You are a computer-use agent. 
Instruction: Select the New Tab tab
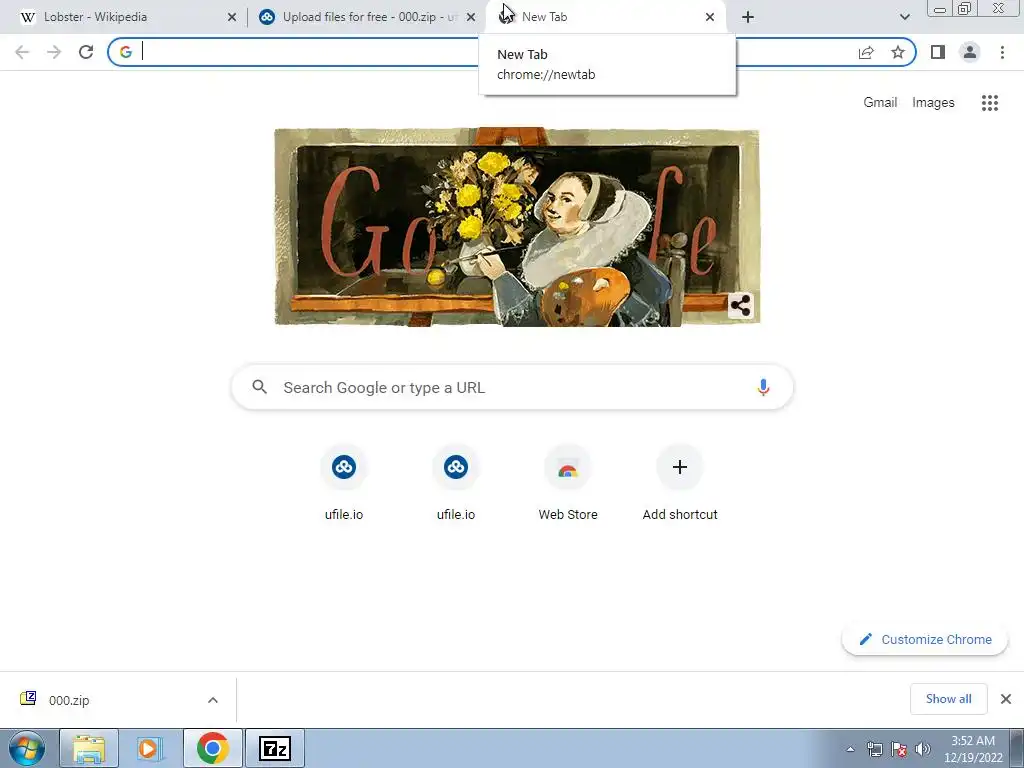[604, 17]
